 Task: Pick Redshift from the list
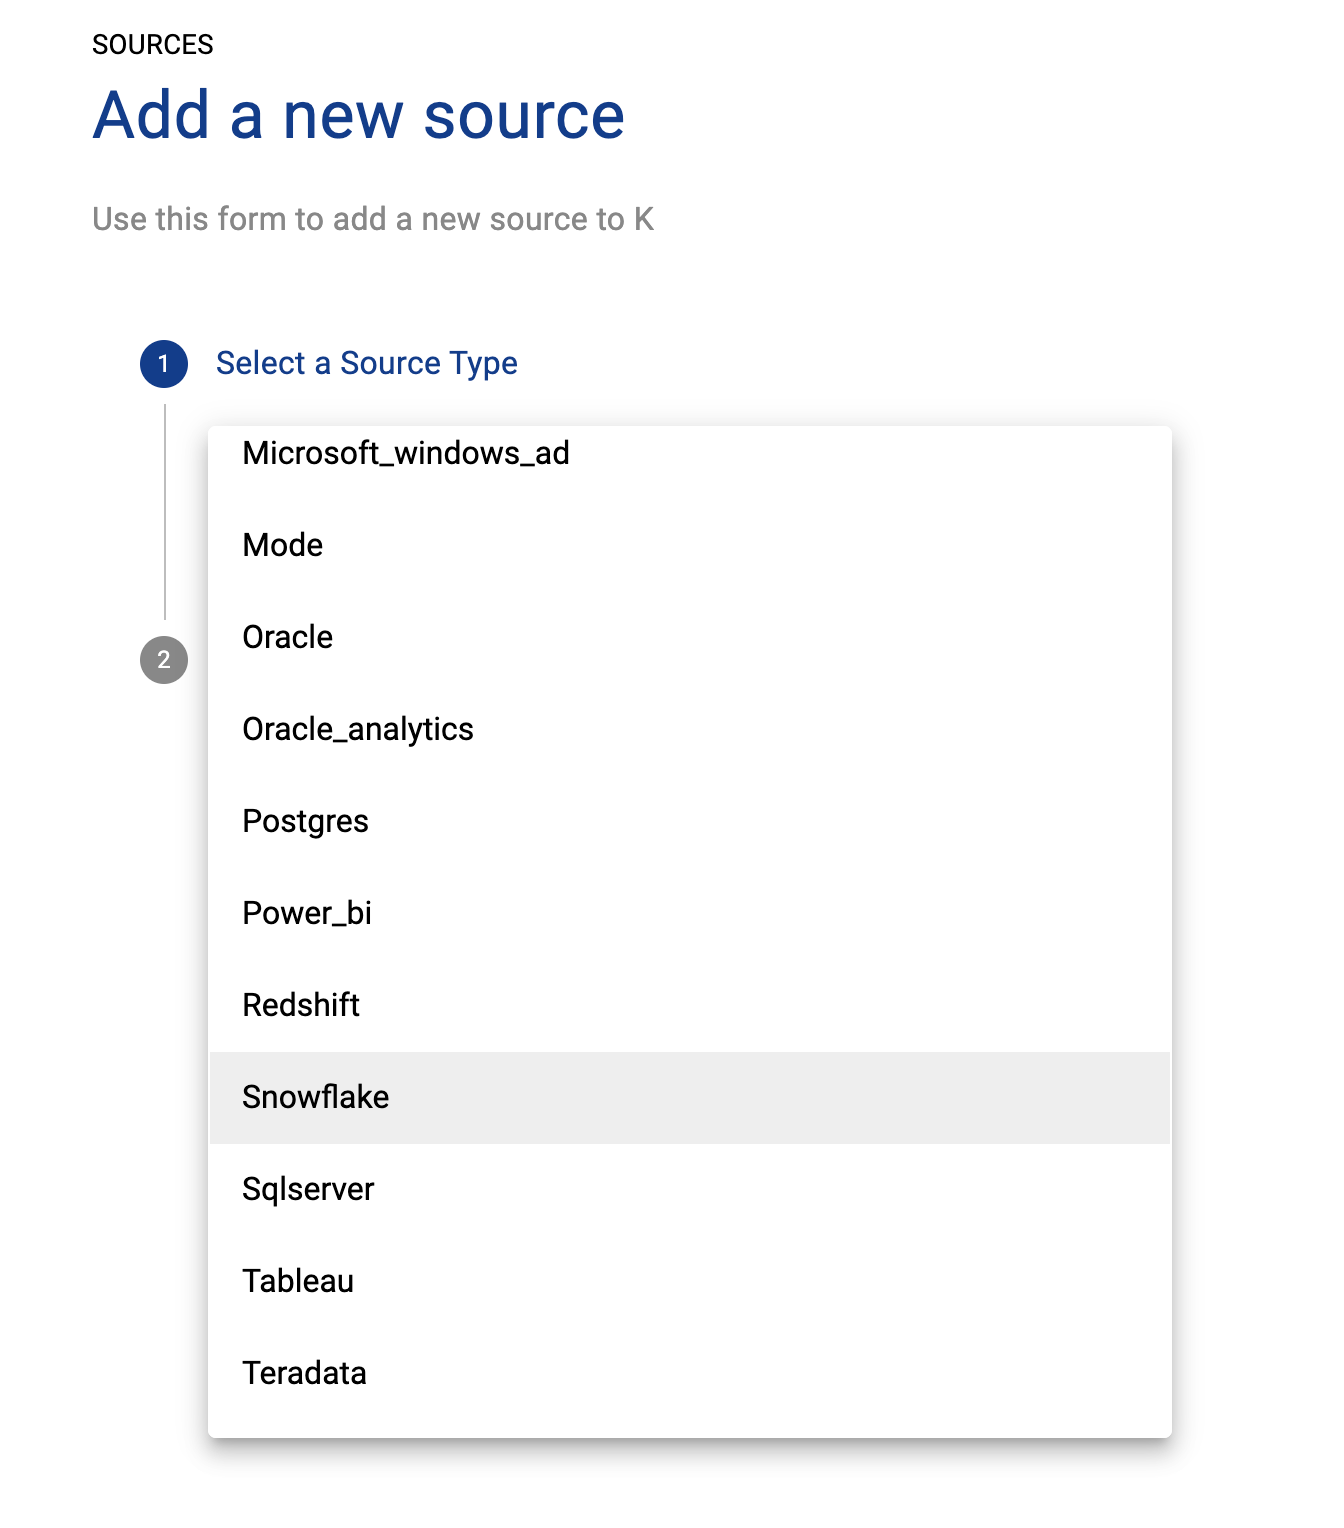[301, 1005]
